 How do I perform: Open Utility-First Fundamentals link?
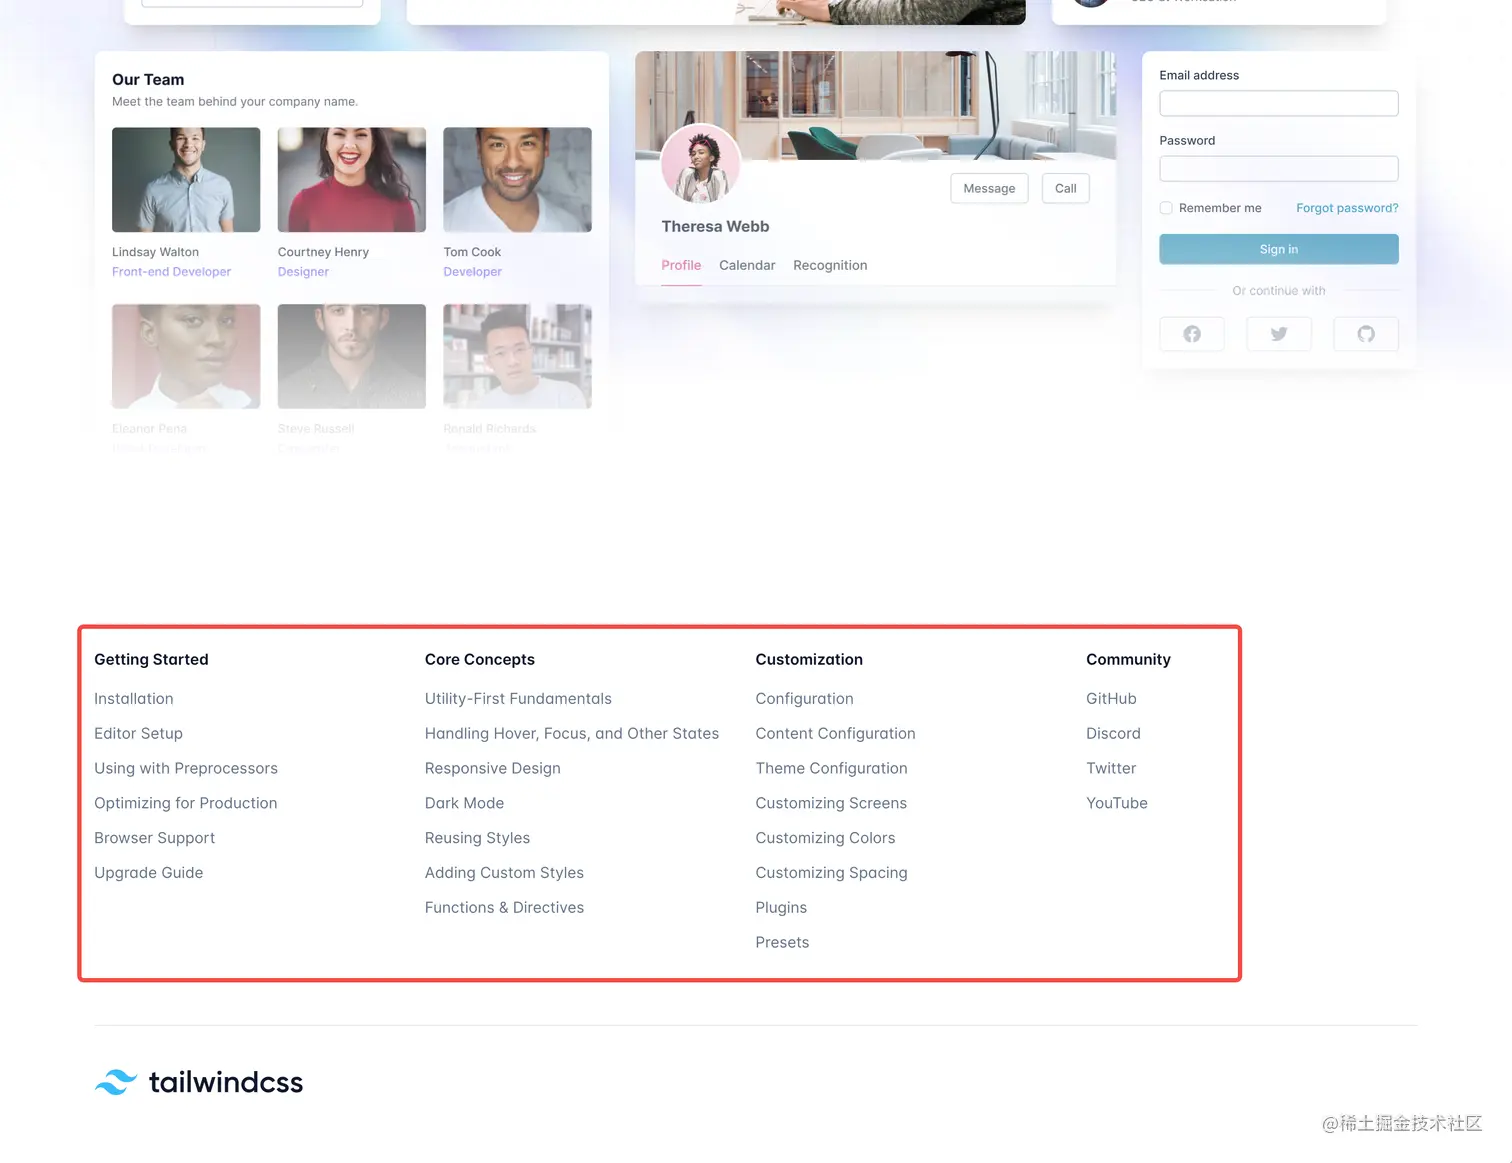pyautogui.click(x=518, y=698)
